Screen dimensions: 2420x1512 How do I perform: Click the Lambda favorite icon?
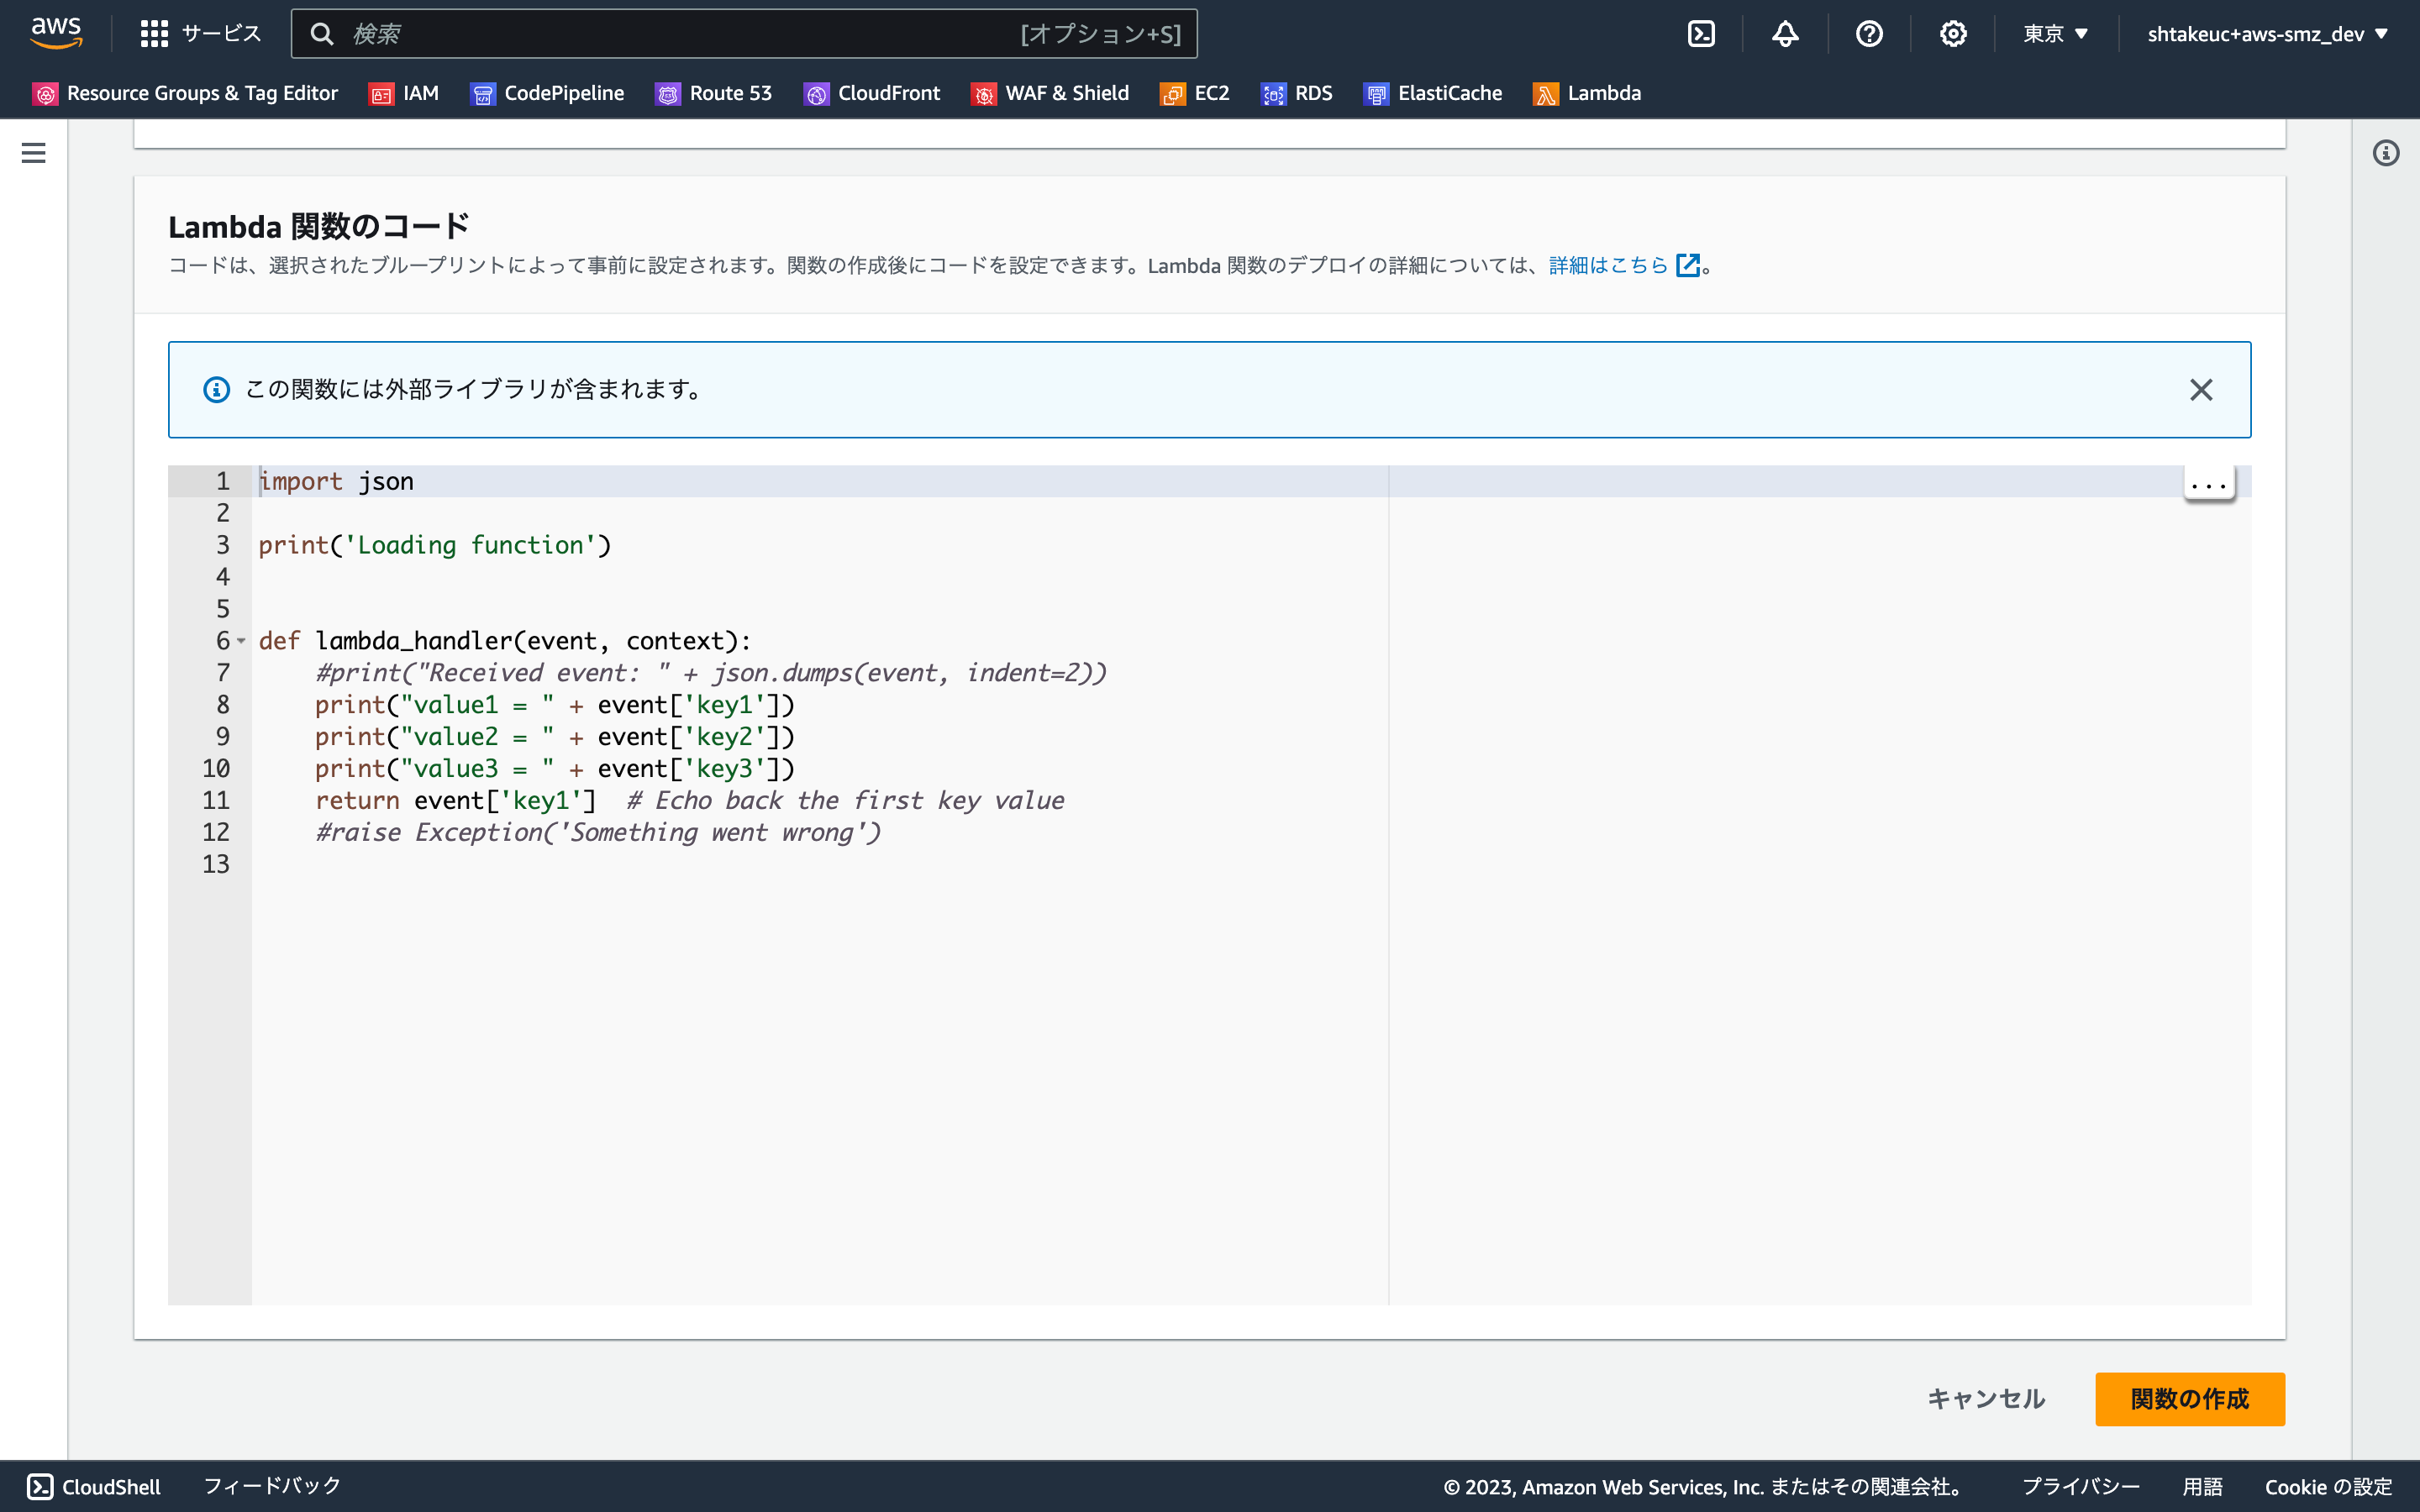pyautogui.click(x=1546, y=94)
